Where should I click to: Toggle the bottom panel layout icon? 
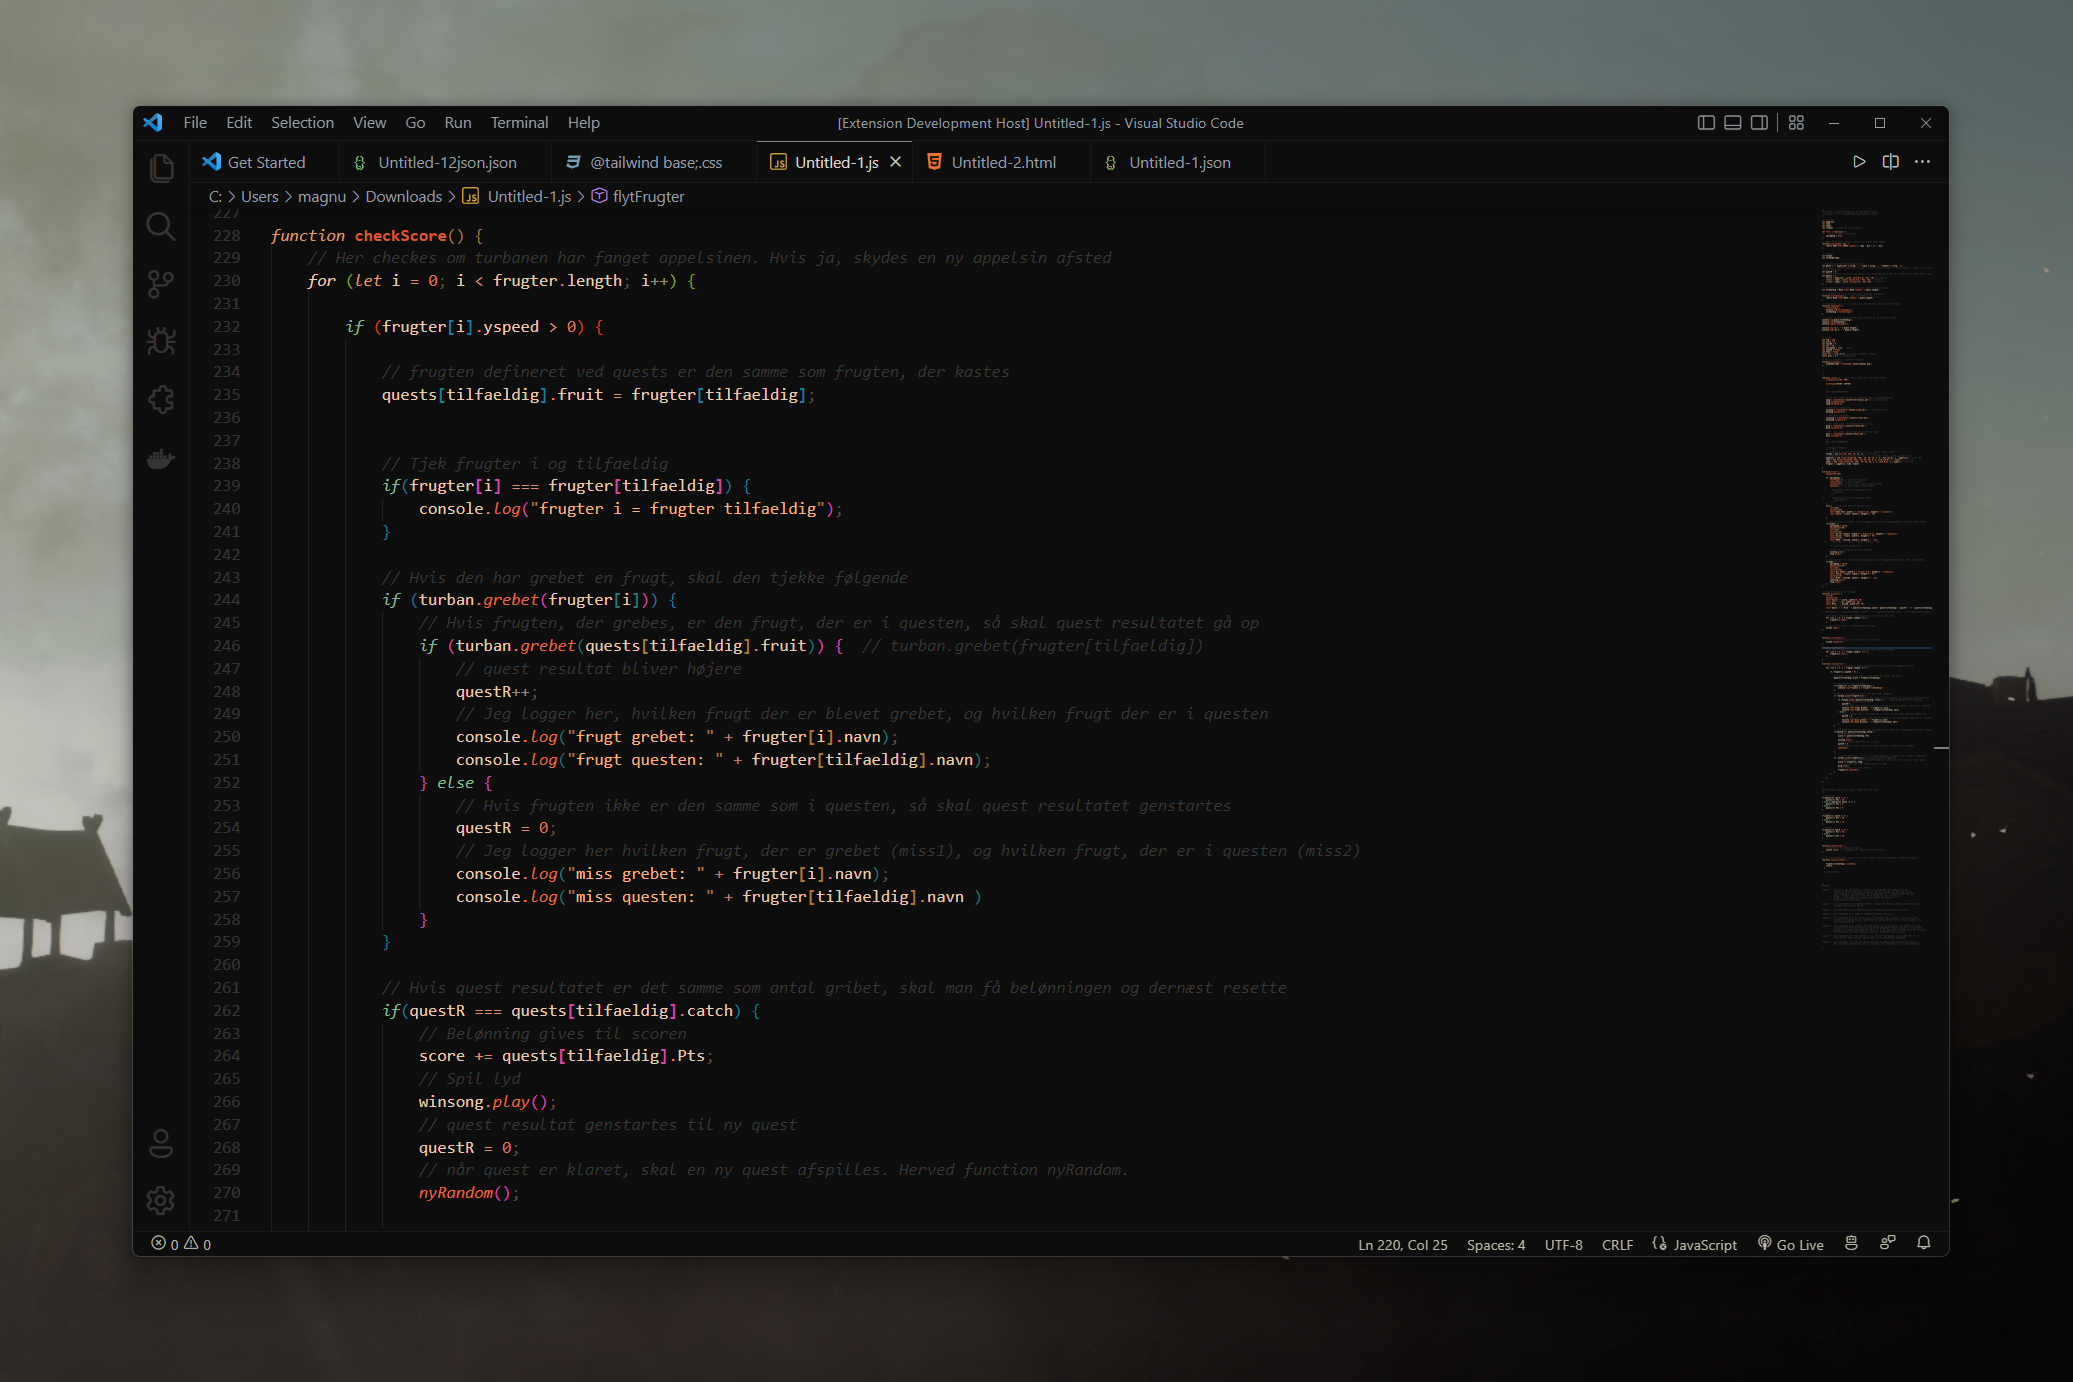pos(1733,123)
